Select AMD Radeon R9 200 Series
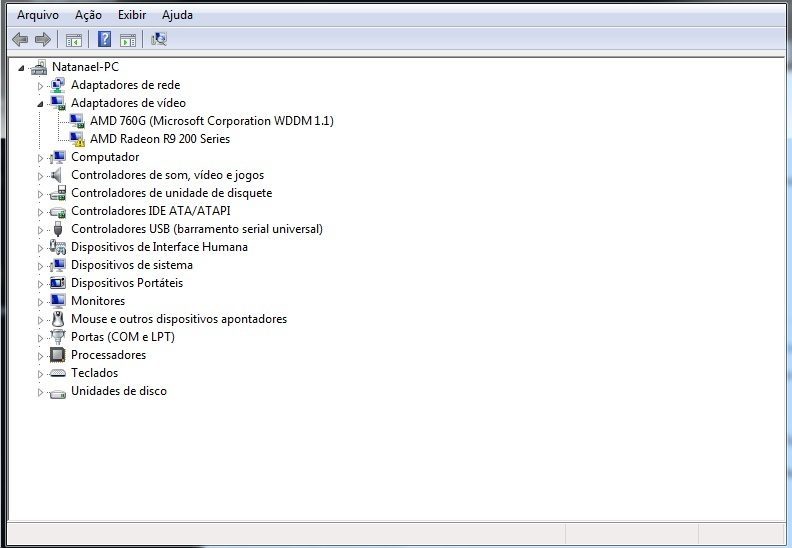Viewport: 792px width, 548px height. (x=160, y=139)
